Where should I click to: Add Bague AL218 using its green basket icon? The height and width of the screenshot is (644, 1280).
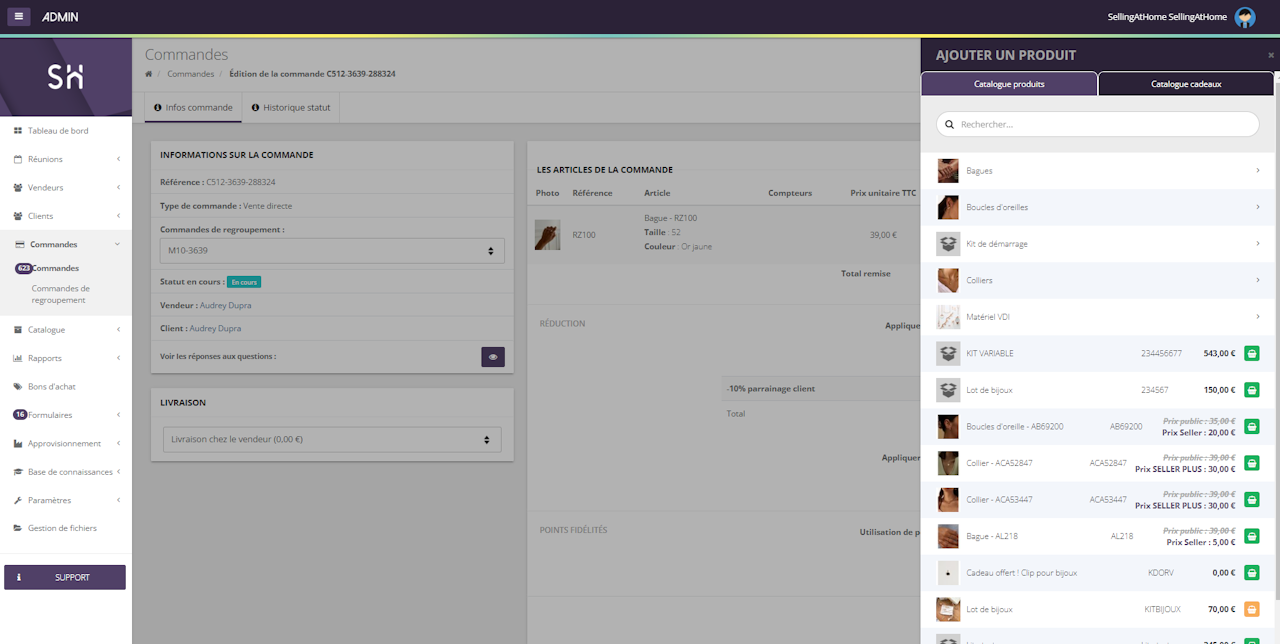pyautogui.click(x=1251, y=536)
